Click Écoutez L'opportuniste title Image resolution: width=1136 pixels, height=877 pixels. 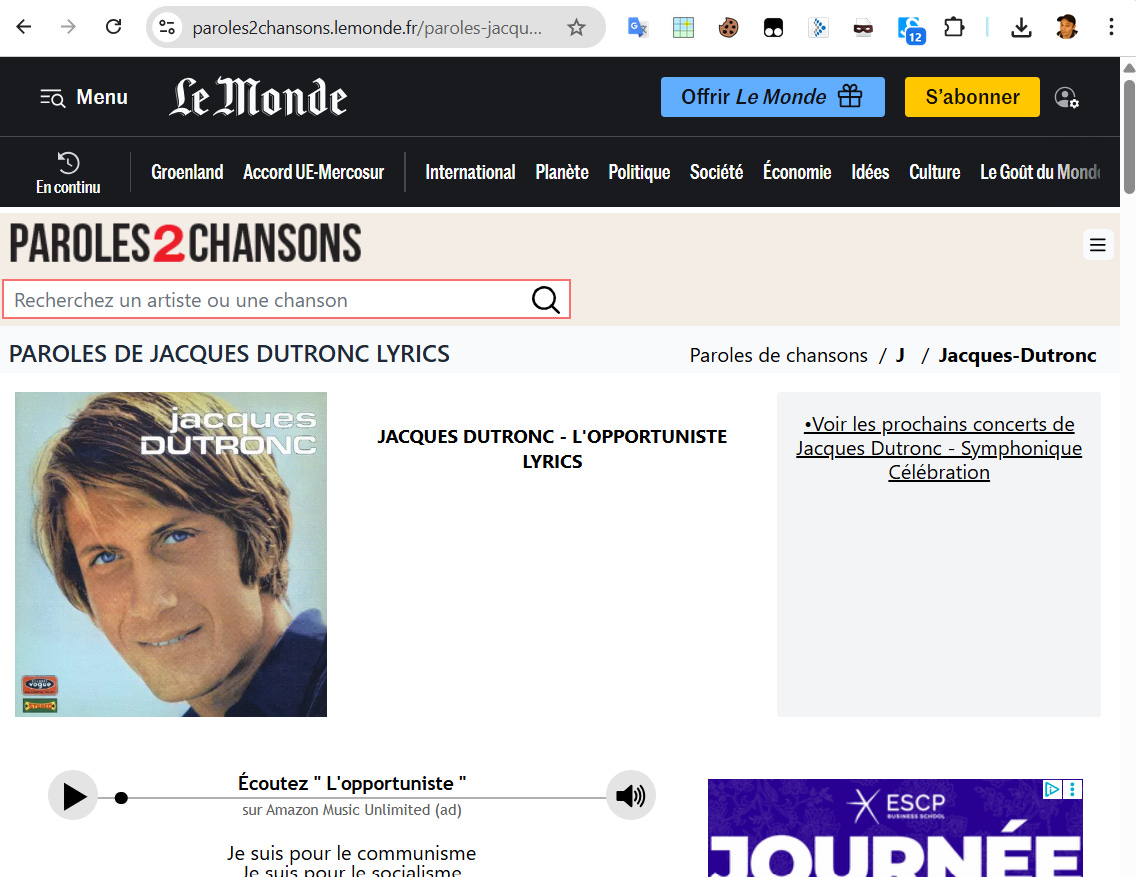pos(352,784)
